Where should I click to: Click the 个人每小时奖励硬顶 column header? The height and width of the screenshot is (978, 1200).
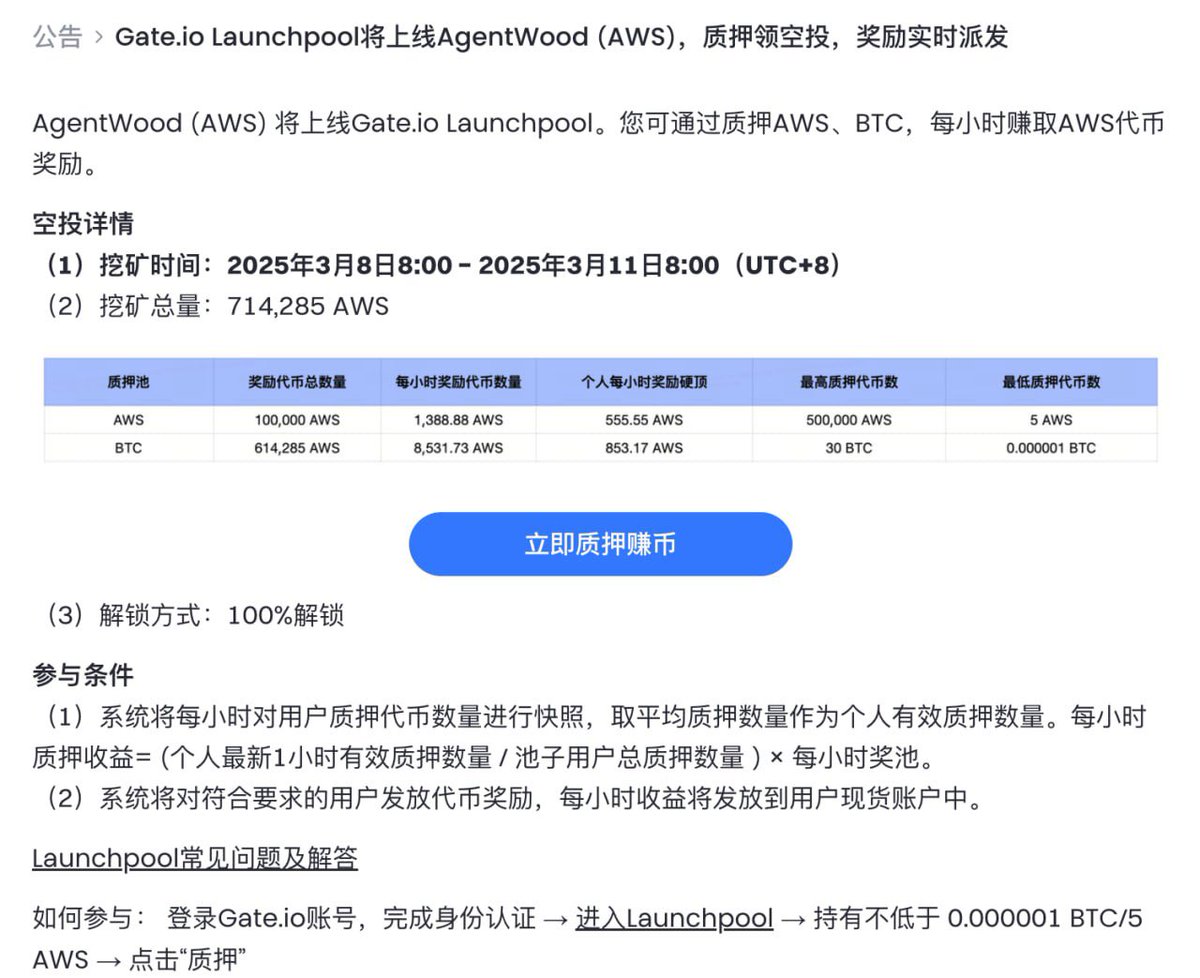point(644,382)
